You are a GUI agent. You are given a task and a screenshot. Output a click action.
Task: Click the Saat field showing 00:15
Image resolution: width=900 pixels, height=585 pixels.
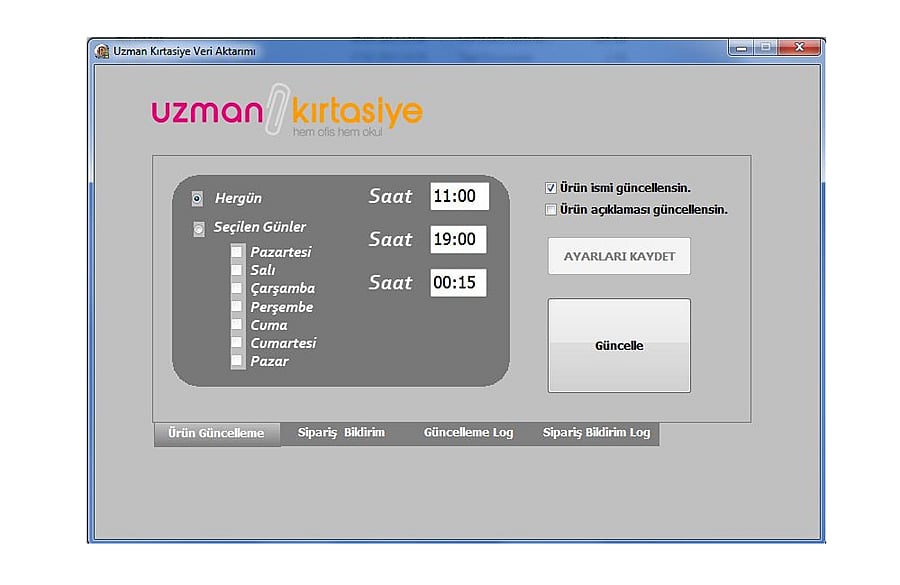coord(458,282)
